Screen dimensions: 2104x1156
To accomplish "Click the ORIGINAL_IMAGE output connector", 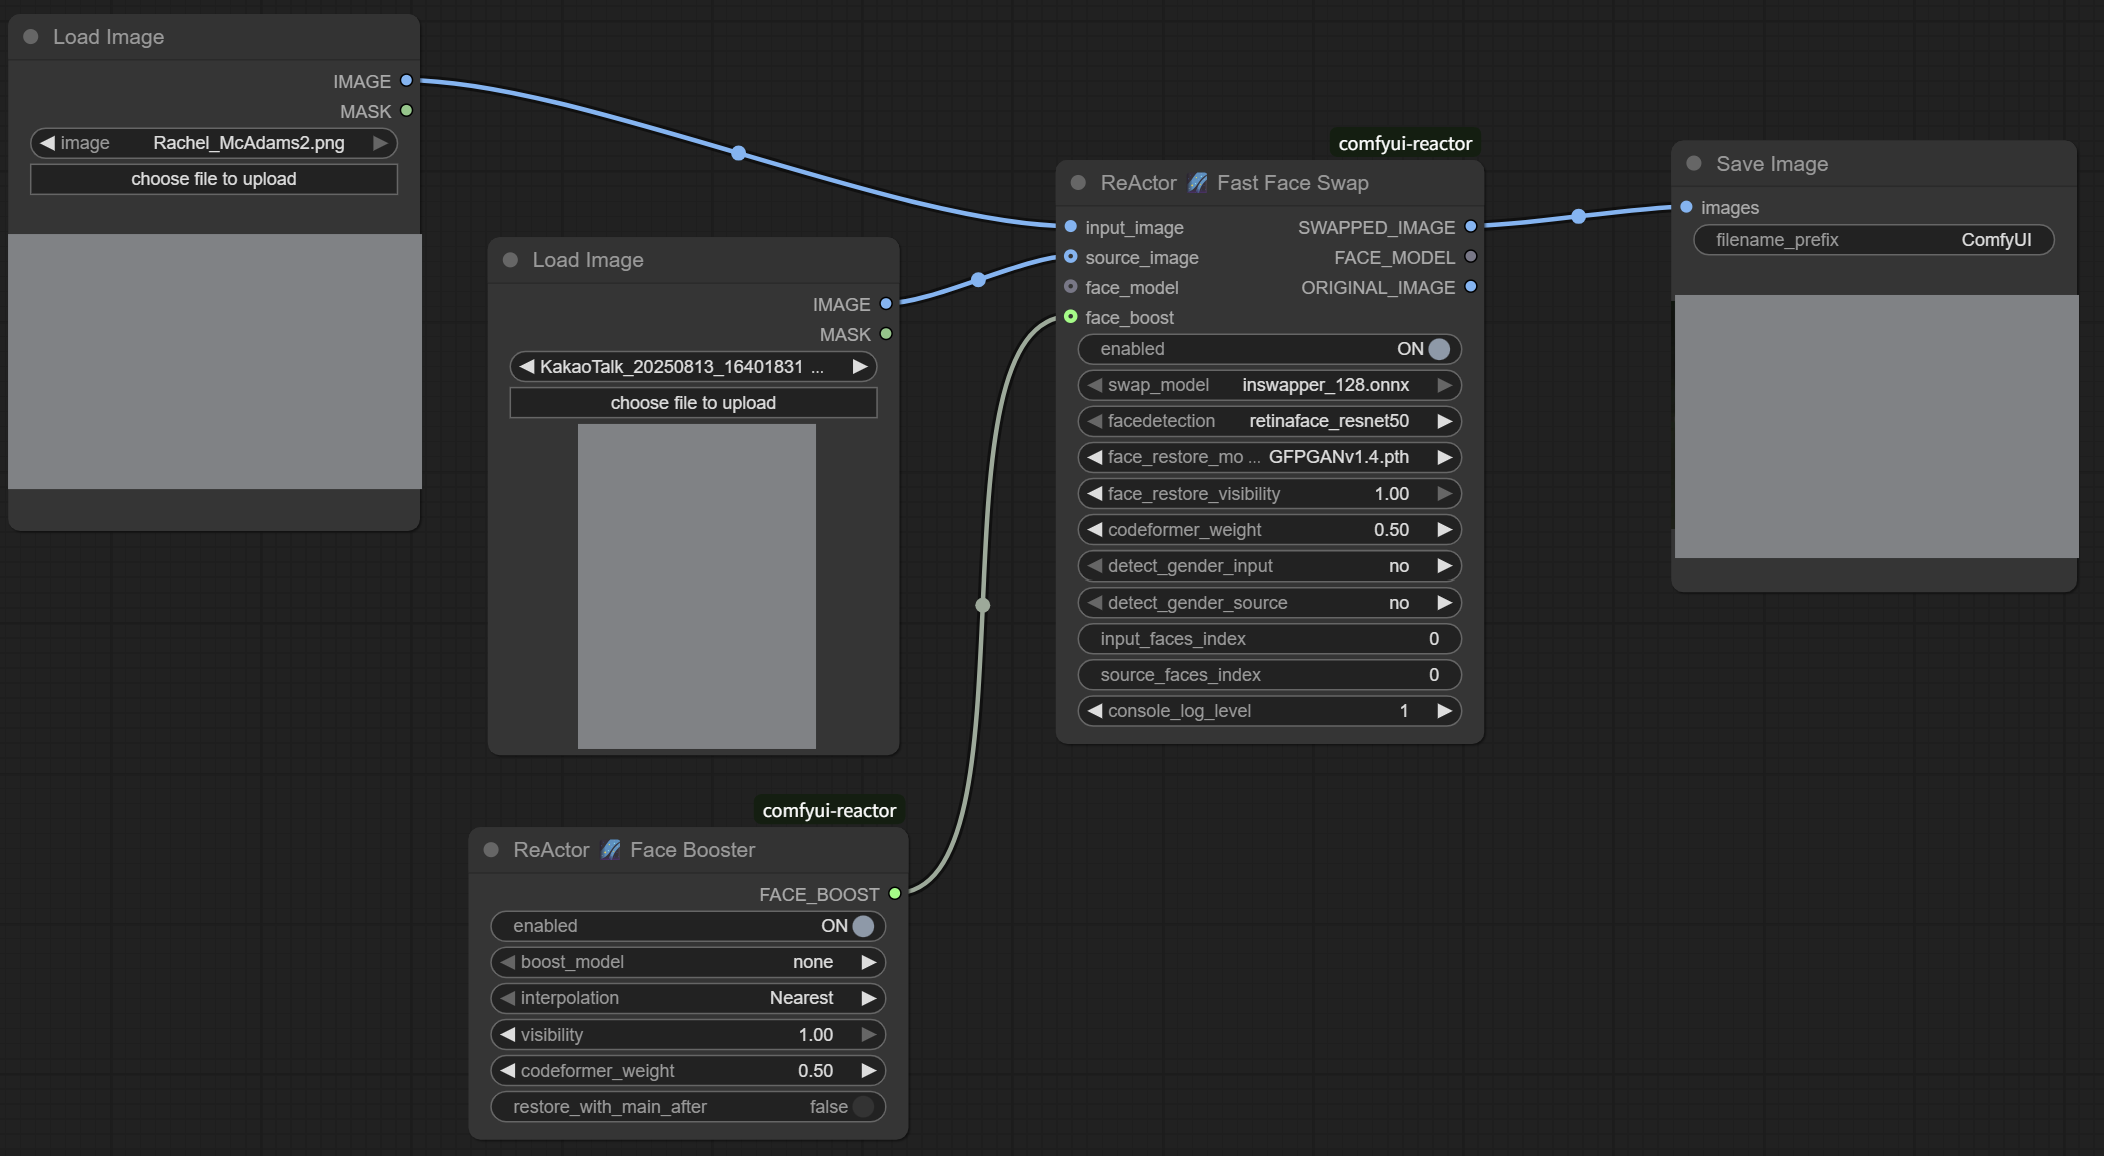I will (1470, 287).
